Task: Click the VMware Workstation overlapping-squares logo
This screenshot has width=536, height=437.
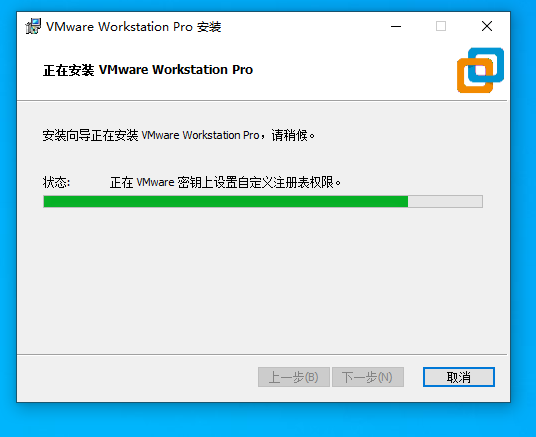Action: click(x=480, y=70)
